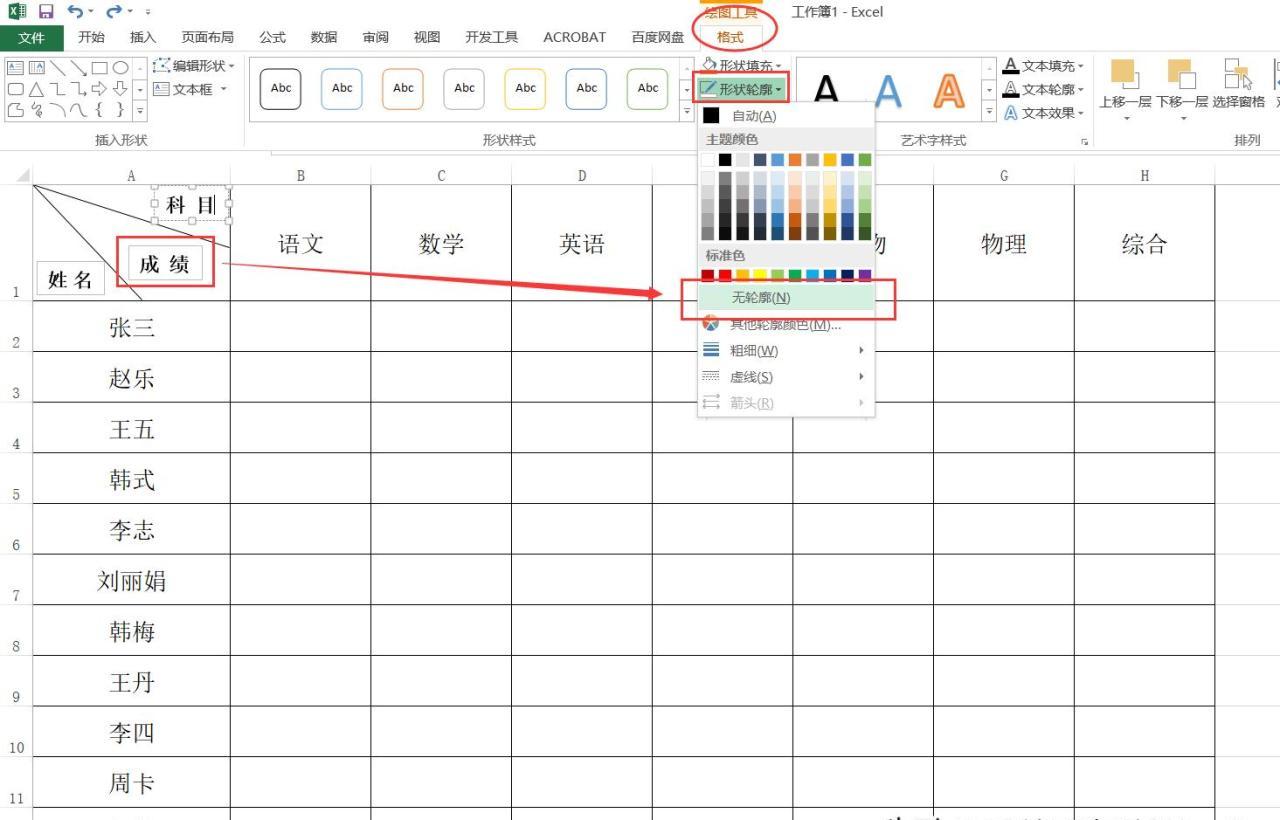This screenshot has height=820, width=1280.
Task: Apply the black outline Abc shape style
Action: click(x=281, y=88)
